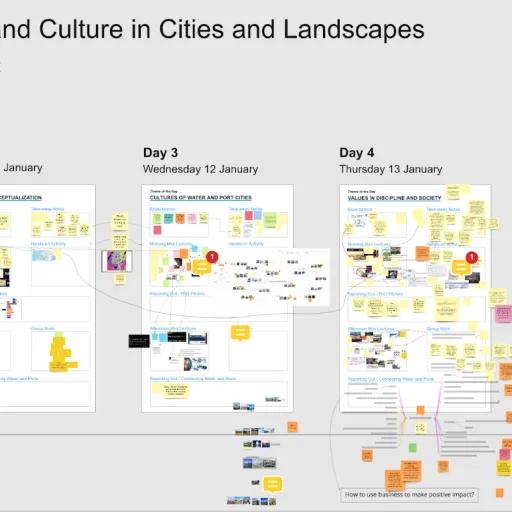Select the mind map image overlapping Day 3 Hands-on Activity

point(271,277)
